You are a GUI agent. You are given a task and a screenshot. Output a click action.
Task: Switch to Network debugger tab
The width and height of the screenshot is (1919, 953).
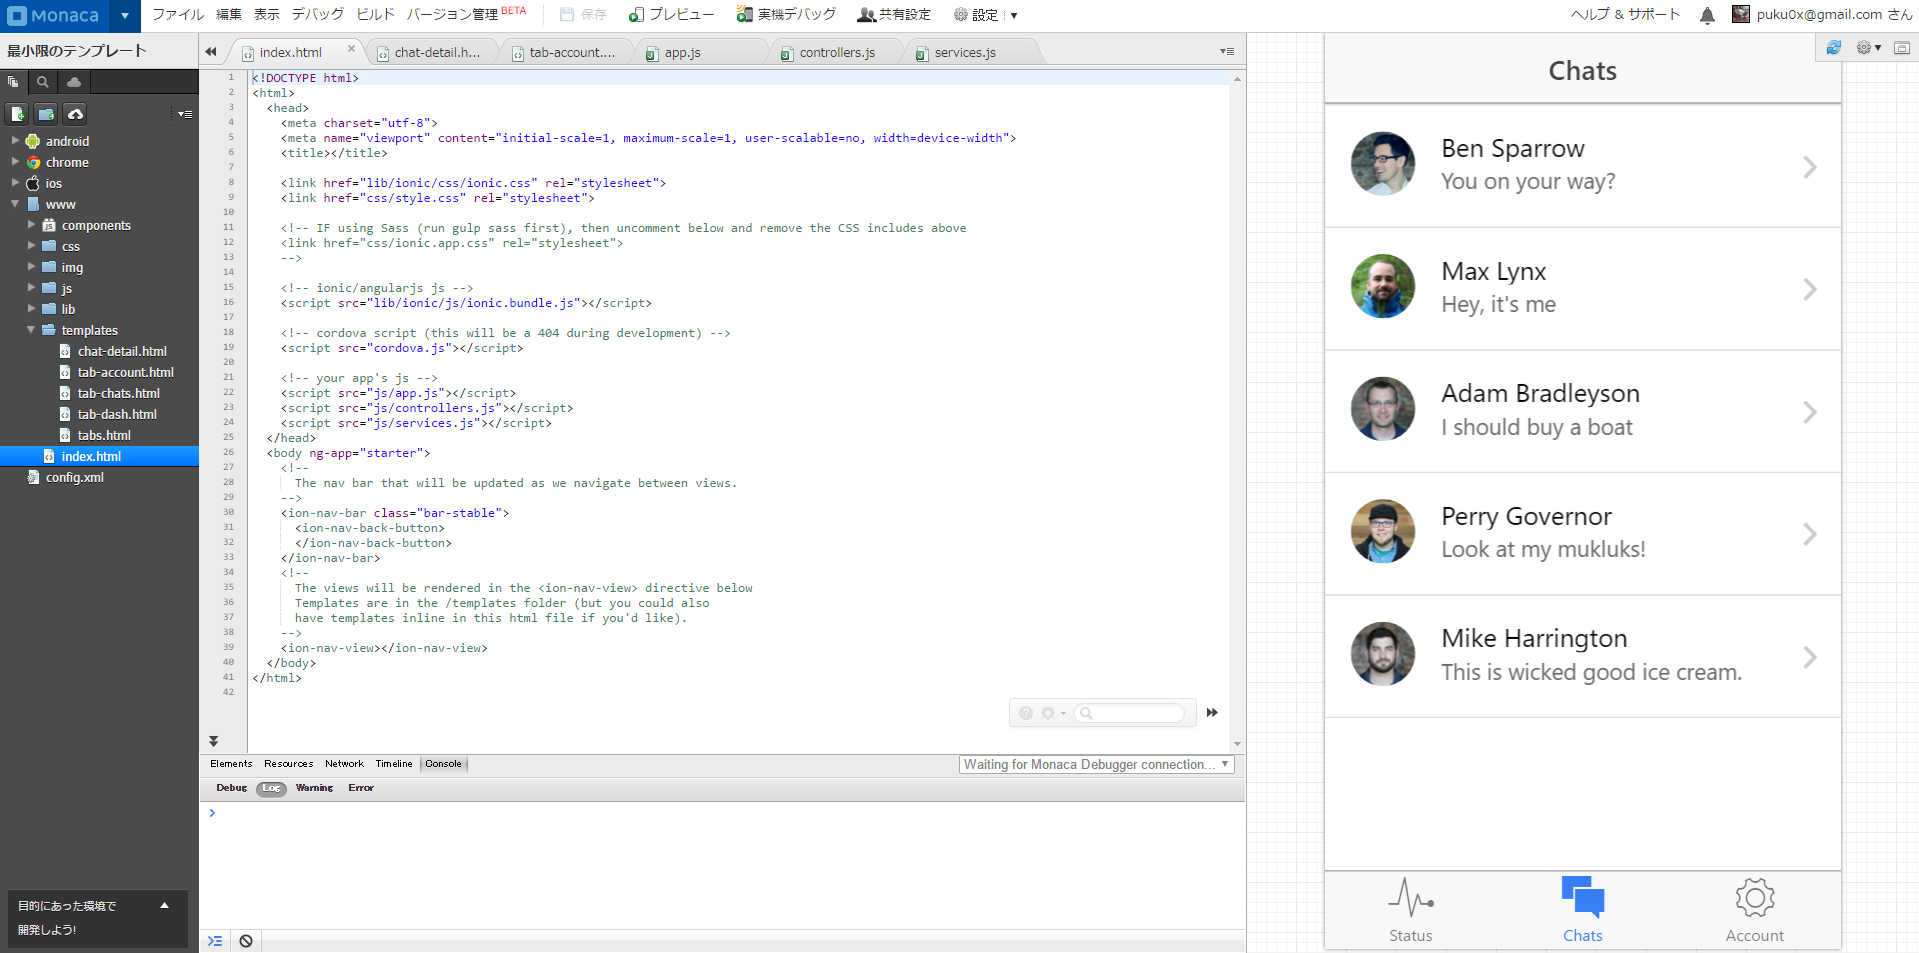pos(344,764)
